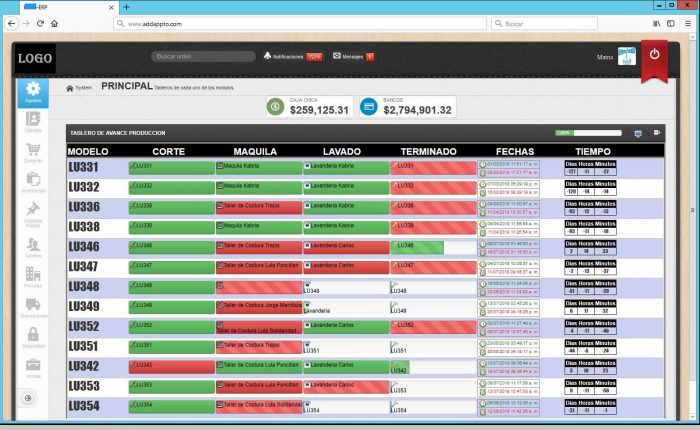Select model LU346 in the table
This screenshot has width=700, height=430.
84,246
